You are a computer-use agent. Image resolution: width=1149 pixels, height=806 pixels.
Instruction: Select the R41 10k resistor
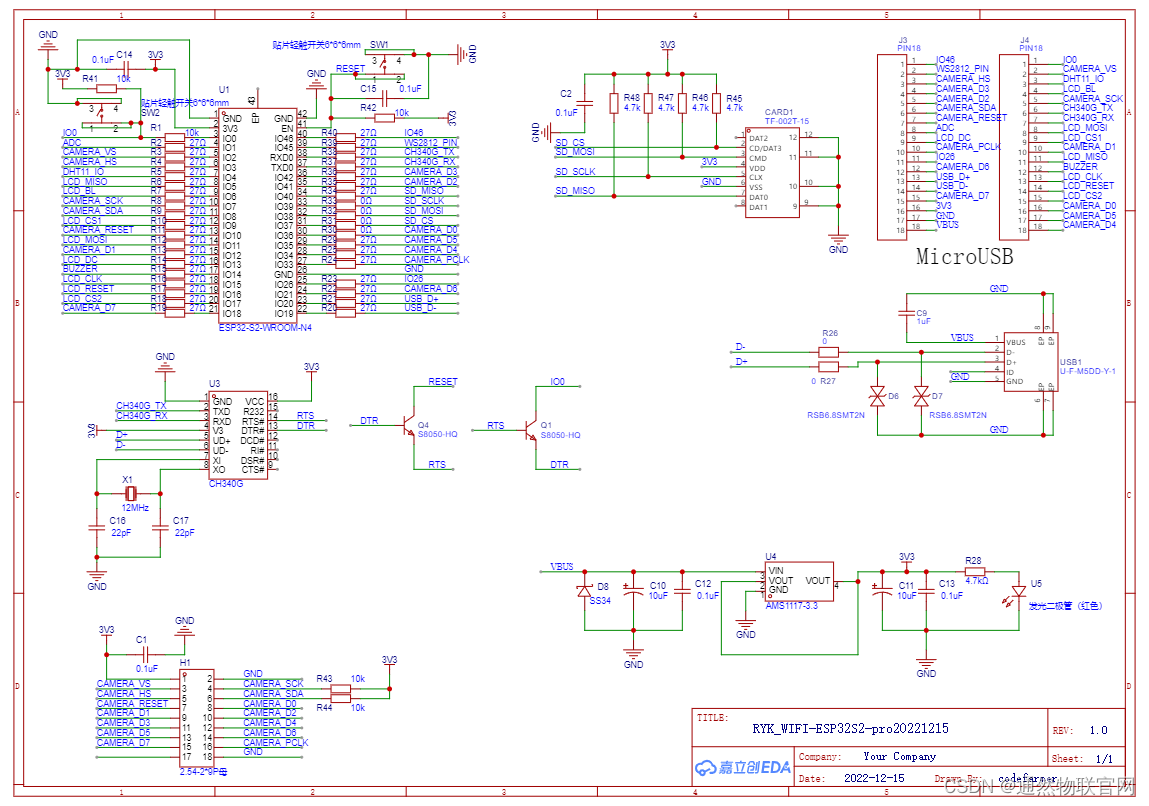pos(106,89)
